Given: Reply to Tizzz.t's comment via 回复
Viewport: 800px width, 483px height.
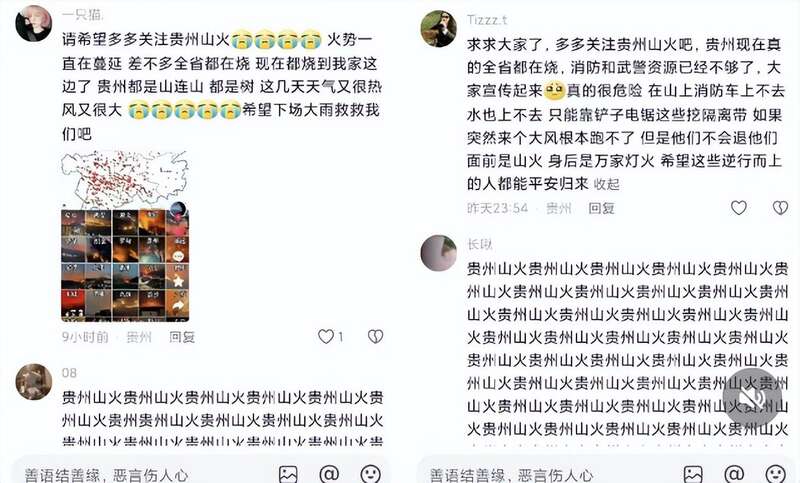Looking at the screenshot, I should tap(602, 208).
